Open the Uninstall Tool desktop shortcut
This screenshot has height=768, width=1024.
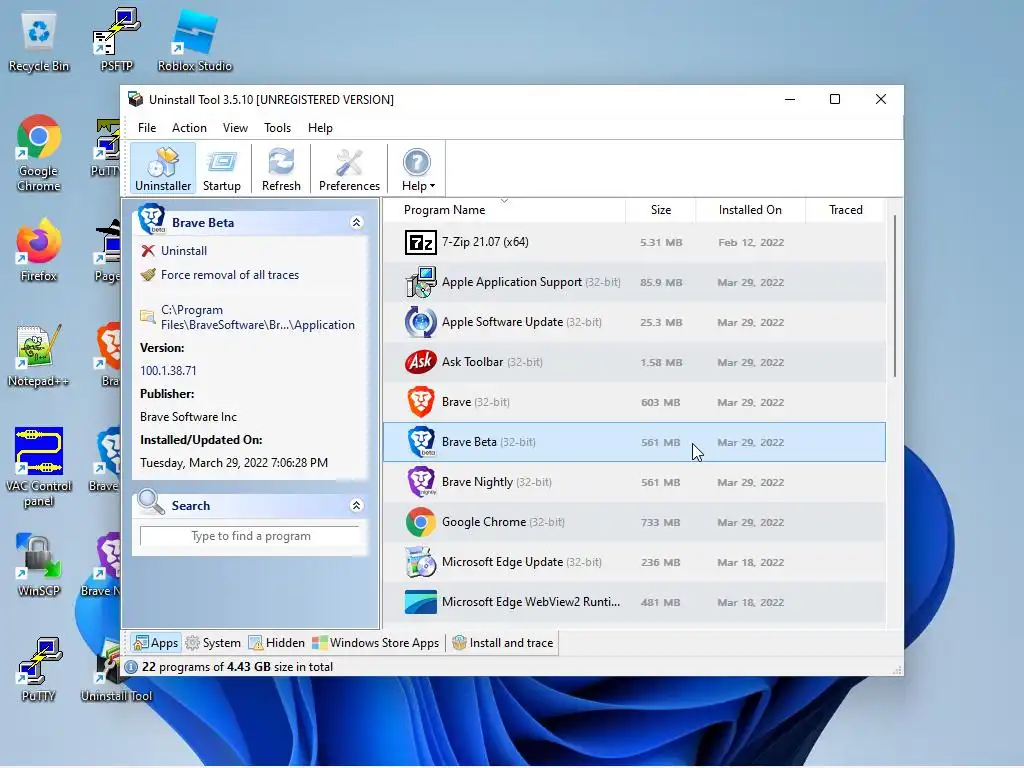coord(116,671)
